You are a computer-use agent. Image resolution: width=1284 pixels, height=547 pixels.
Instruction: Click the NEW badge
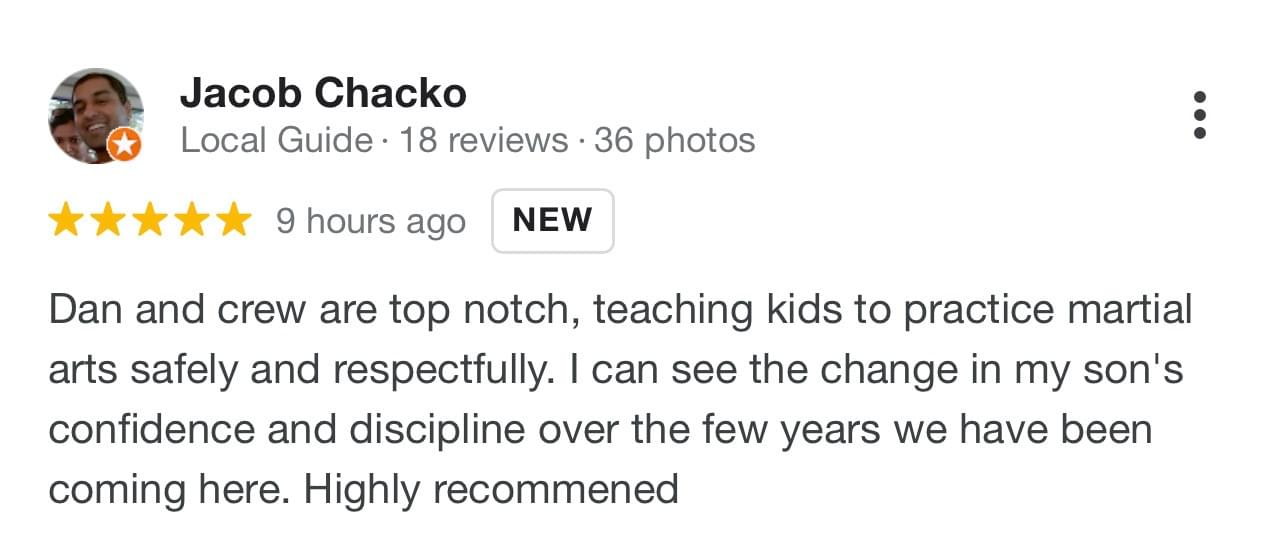tap(553, 220)
